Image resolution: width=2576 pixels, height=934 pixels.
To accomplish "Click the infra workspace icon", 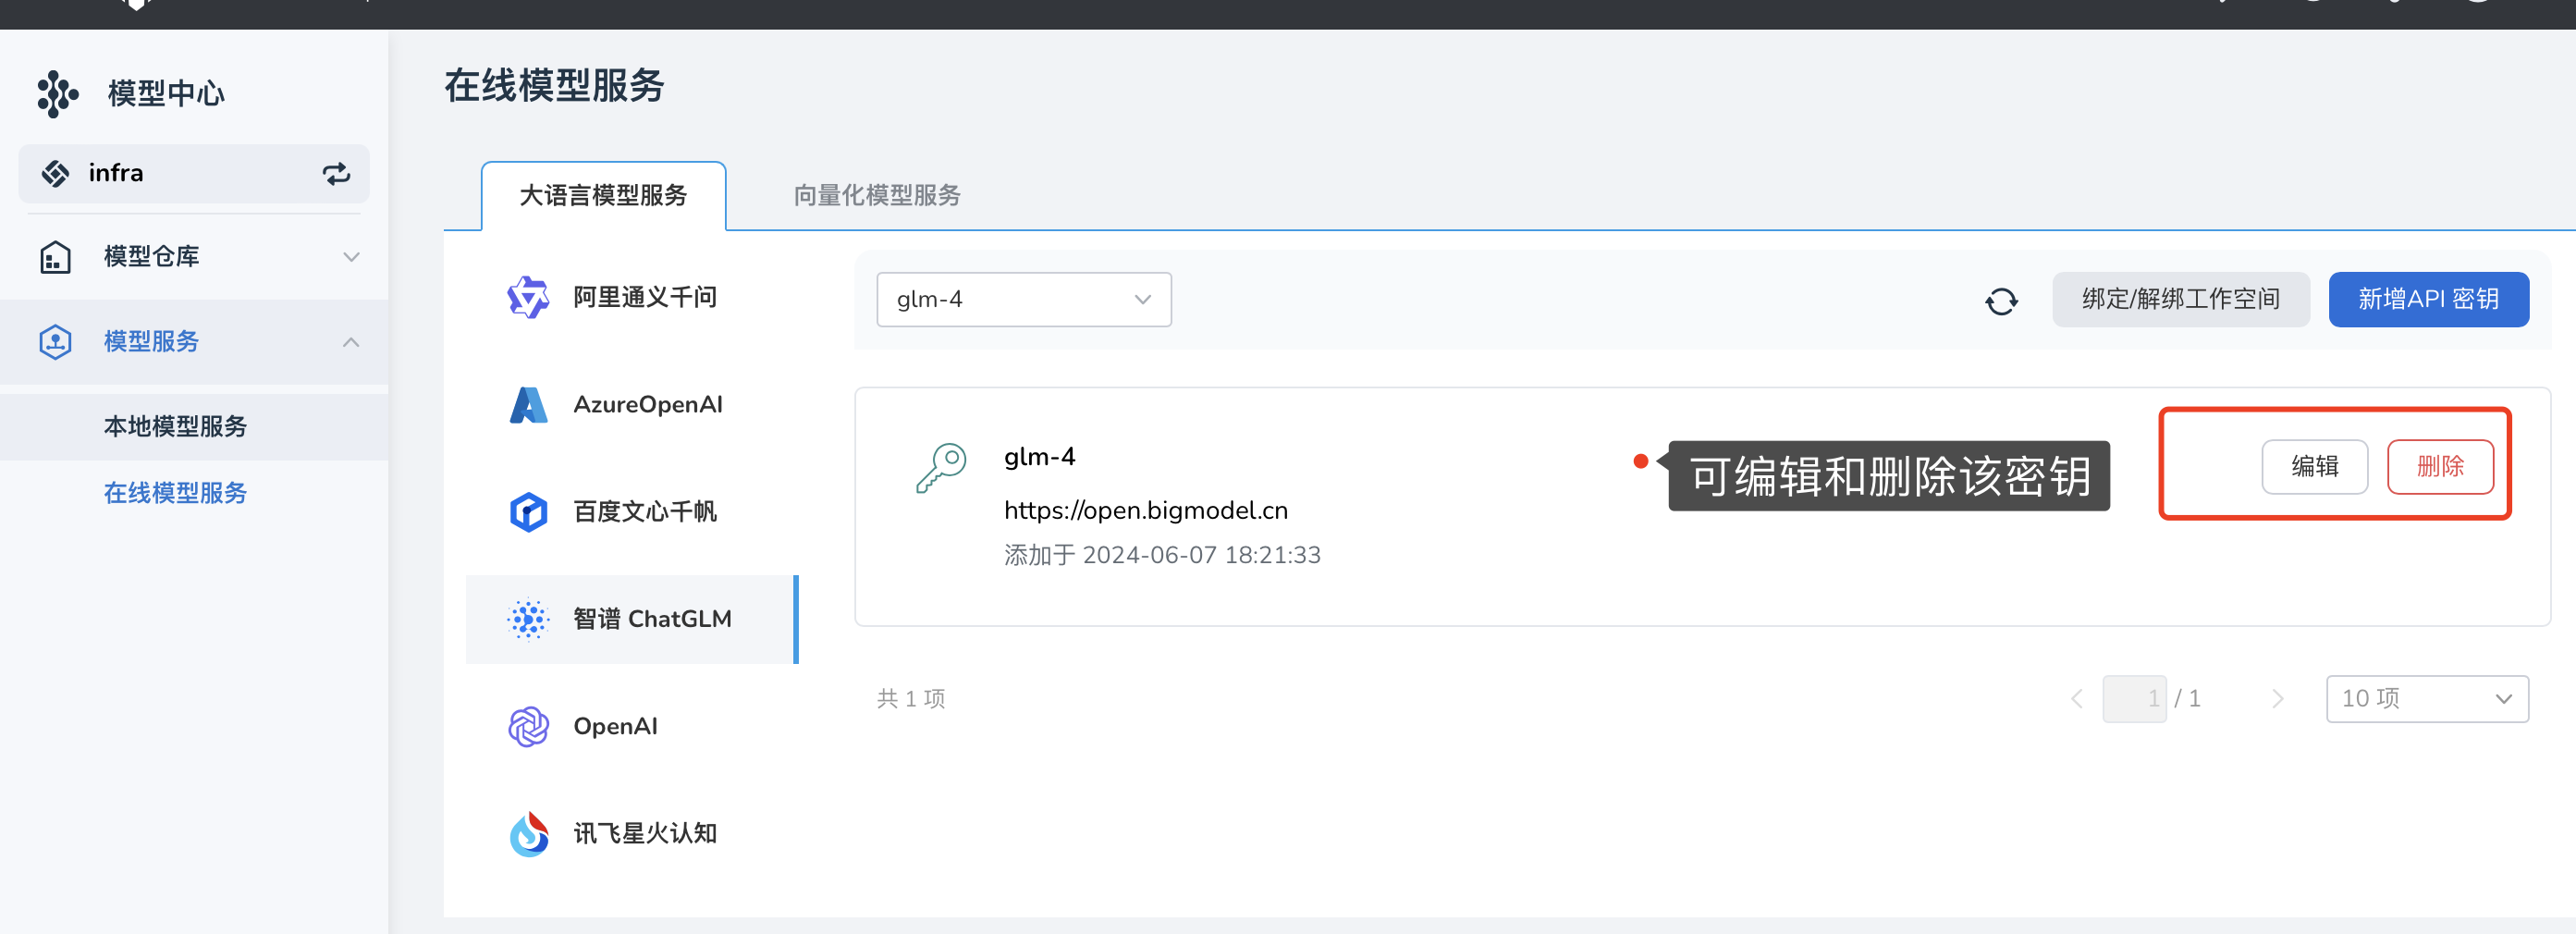I will coord(55,174).
